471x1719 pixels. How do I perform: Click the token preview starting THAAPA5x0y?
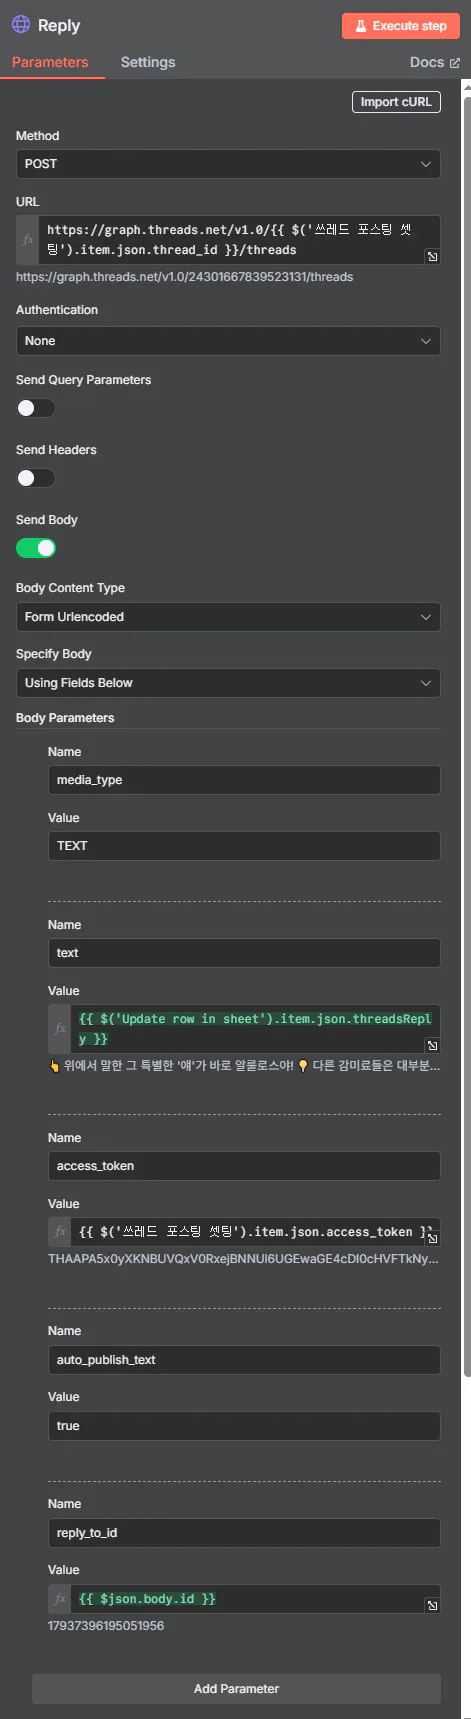(x=243, y=1259)
